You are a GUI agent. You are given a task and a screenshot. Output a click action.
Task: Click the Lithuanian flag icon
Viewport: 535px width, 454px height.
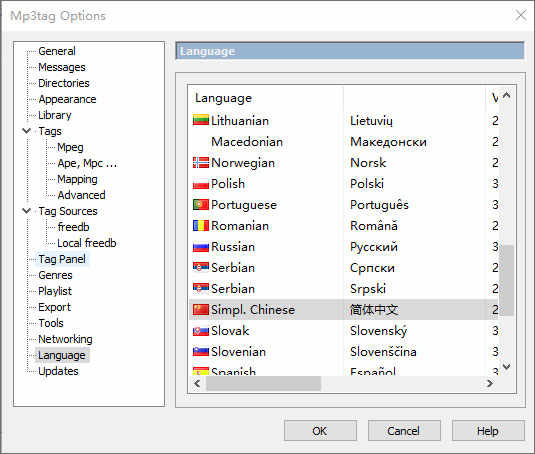pos(201,120)
